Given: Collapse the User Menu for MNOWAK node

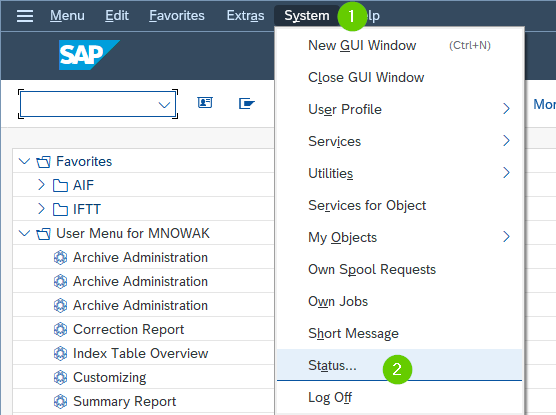Looking at the screenshot, I should tap(24, 233).
